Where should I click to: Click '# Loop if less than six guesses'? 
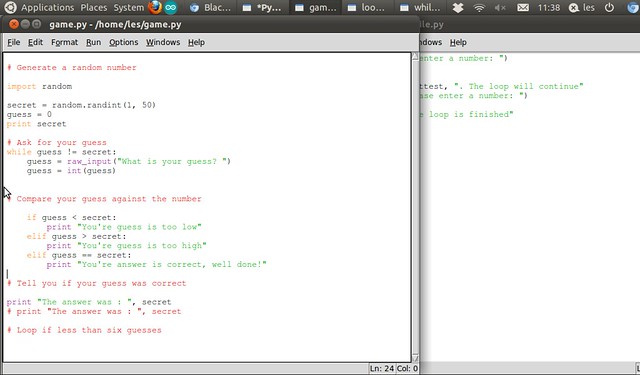tap(84, 331)
